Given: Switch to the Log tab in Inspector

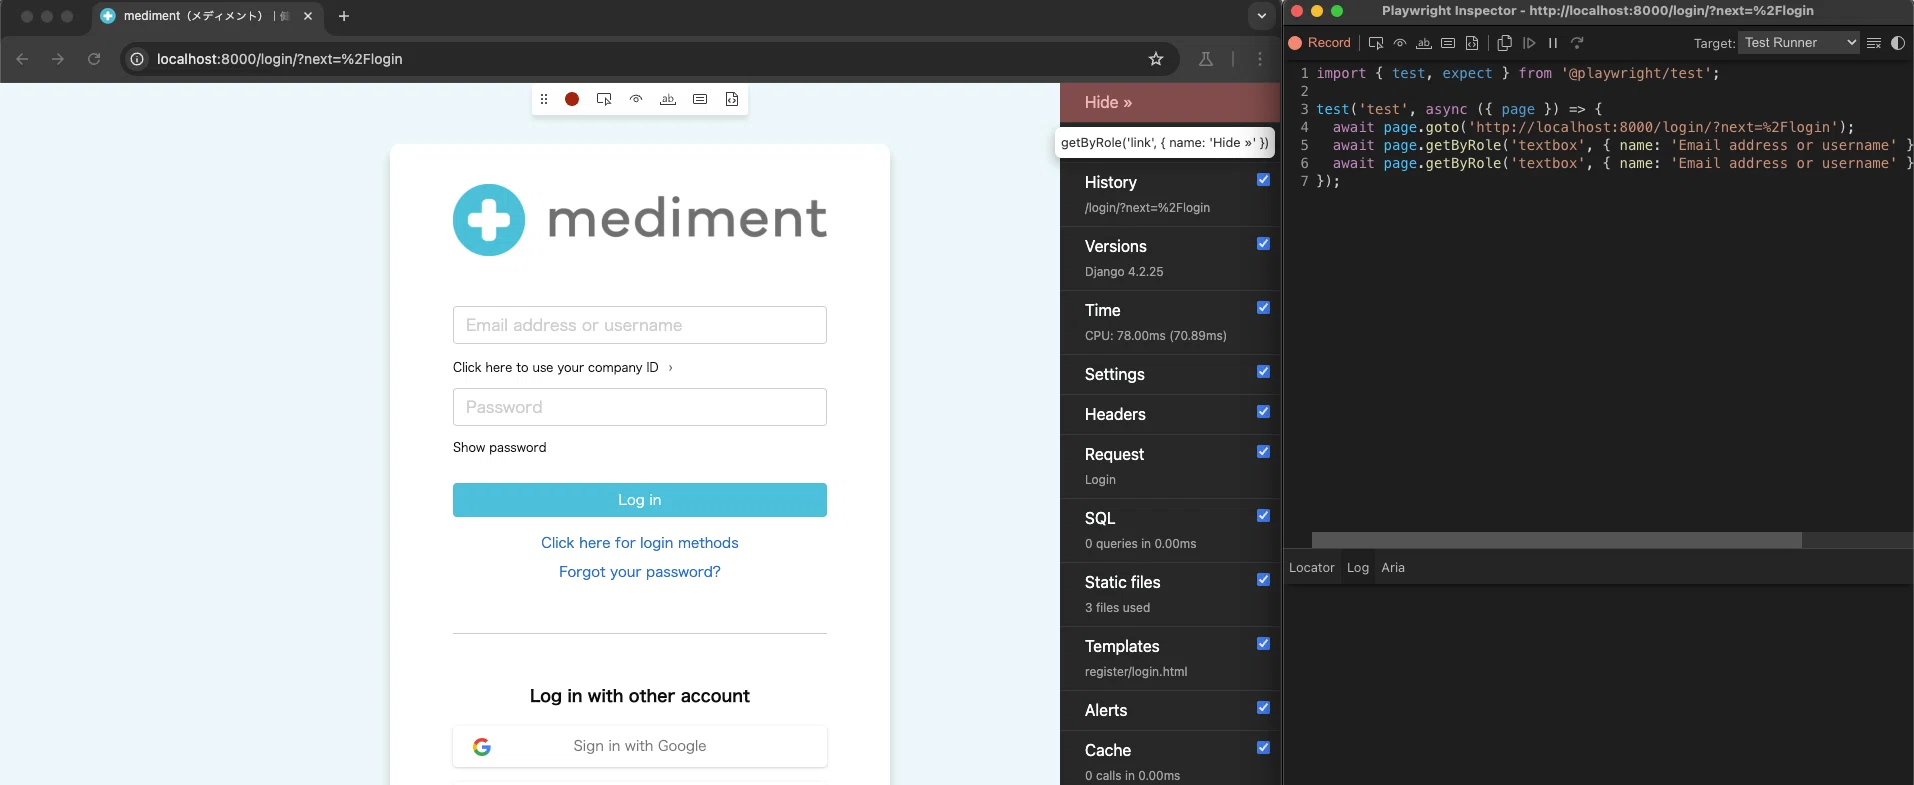Looking at the screenshot, I should [1358, 568].
